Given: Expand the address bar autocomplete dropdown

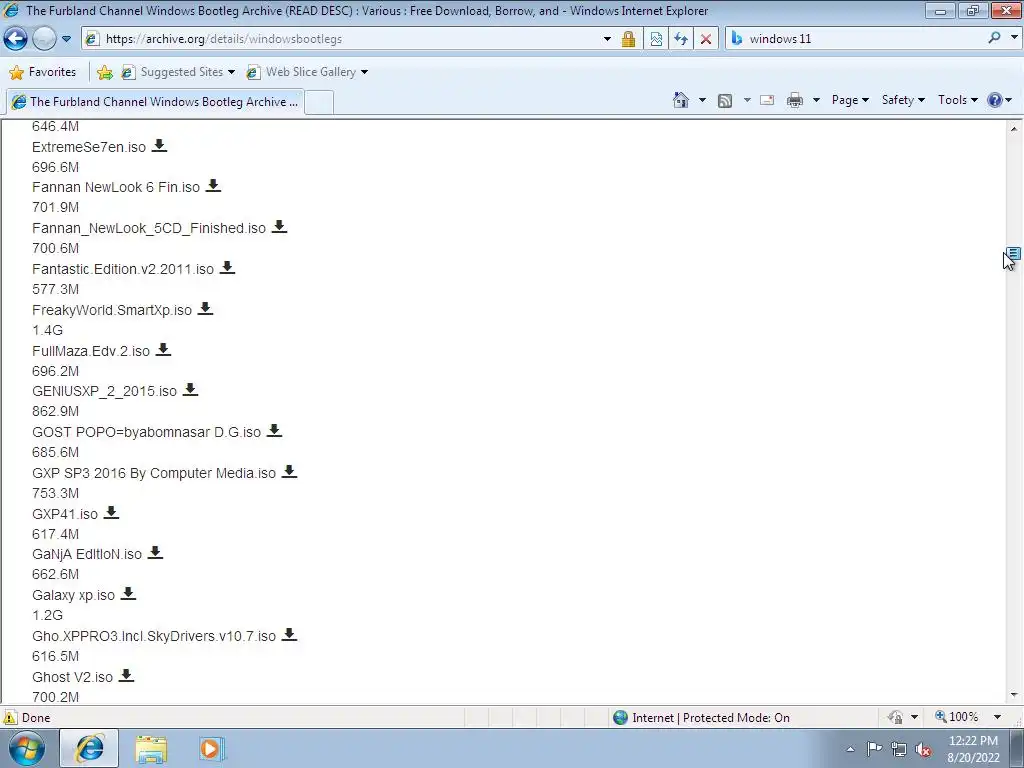Looking at the screenshot, I should click(607, 39).
